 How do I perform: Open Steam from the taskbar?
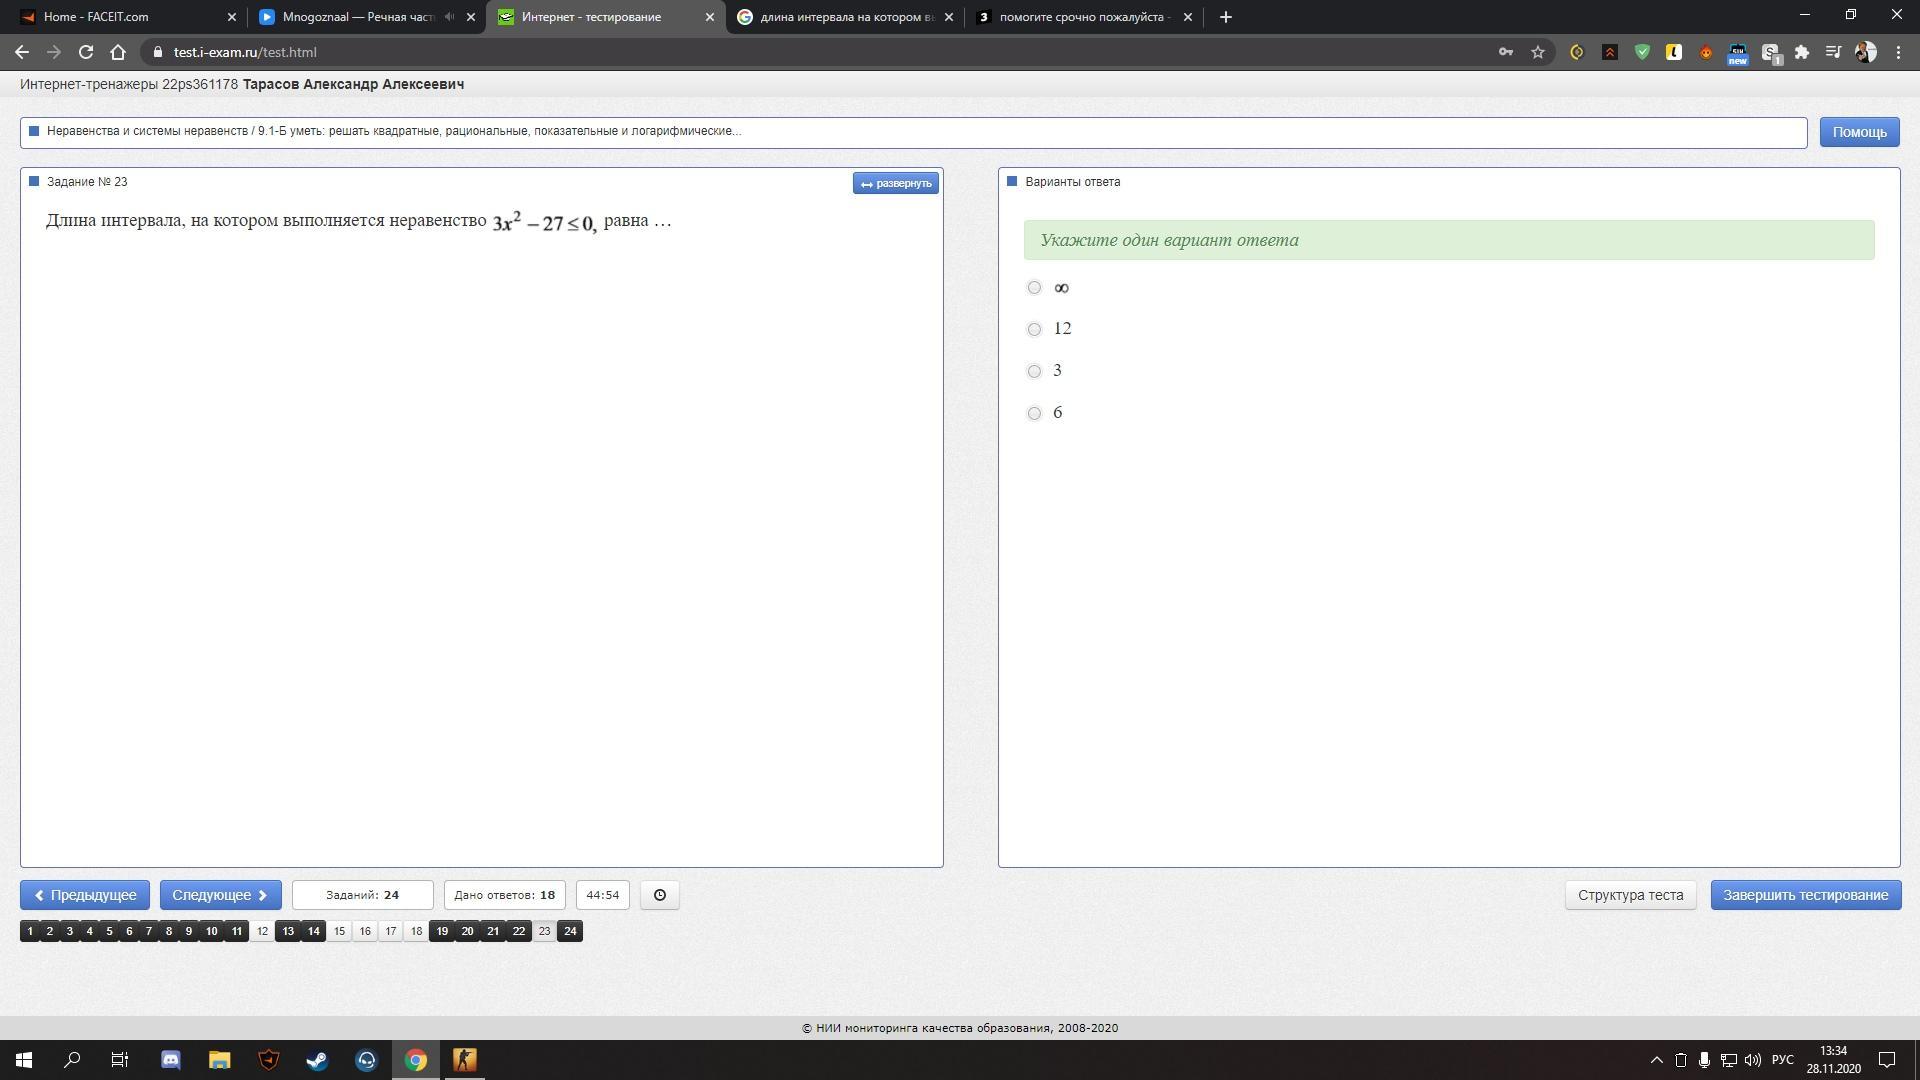(x=317, y=1060)
